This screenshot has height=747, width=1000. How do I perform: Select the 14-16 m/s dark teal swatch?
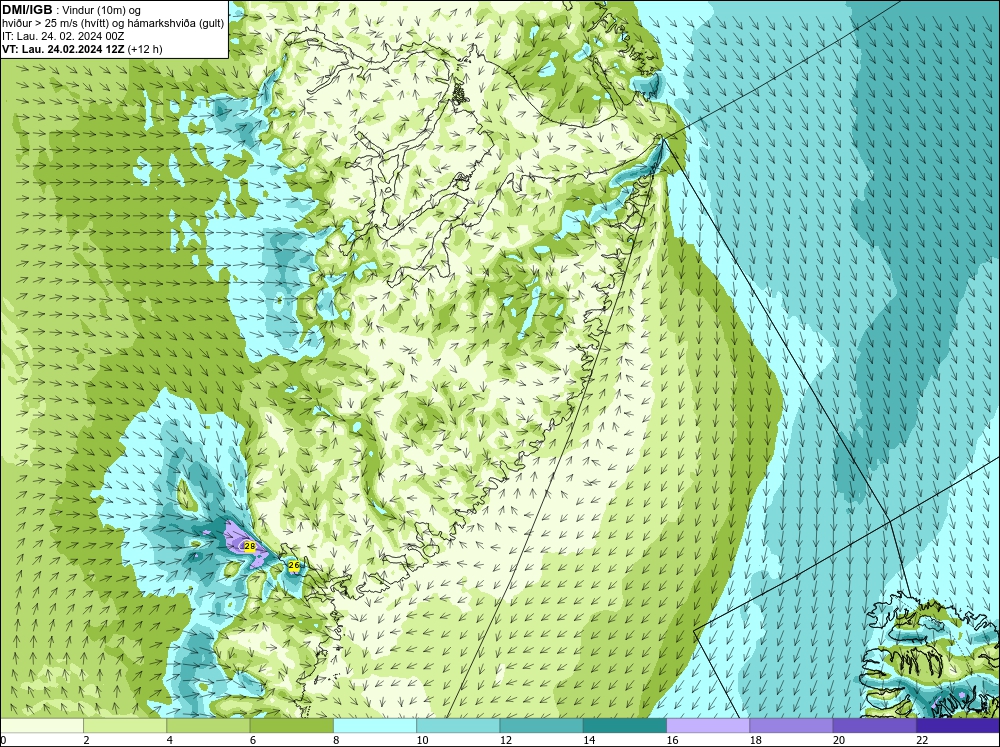point(624,725)
